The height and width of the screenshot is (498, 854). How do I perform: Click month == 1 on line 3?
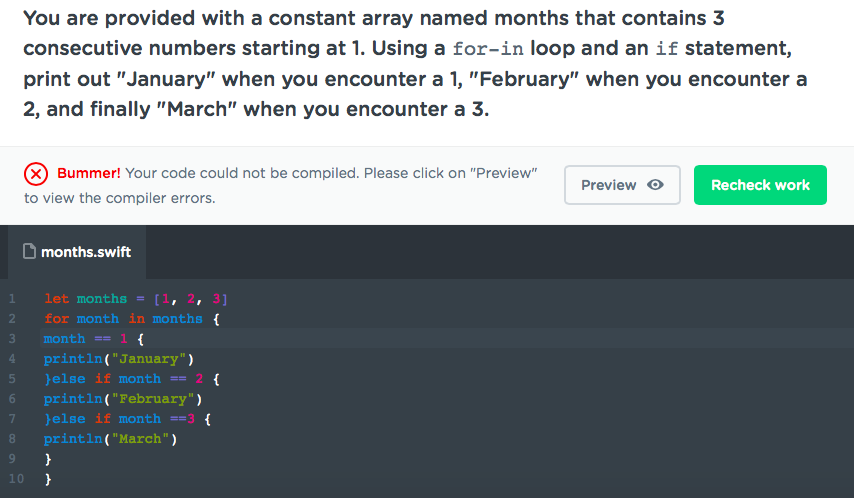86,339
